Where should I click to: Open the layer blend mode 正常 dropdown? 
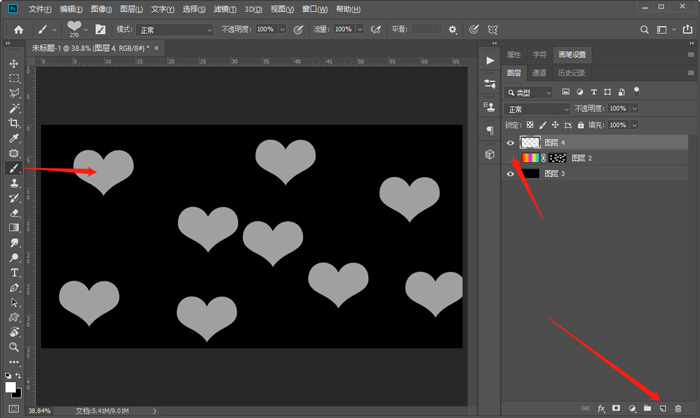point(537,108)
